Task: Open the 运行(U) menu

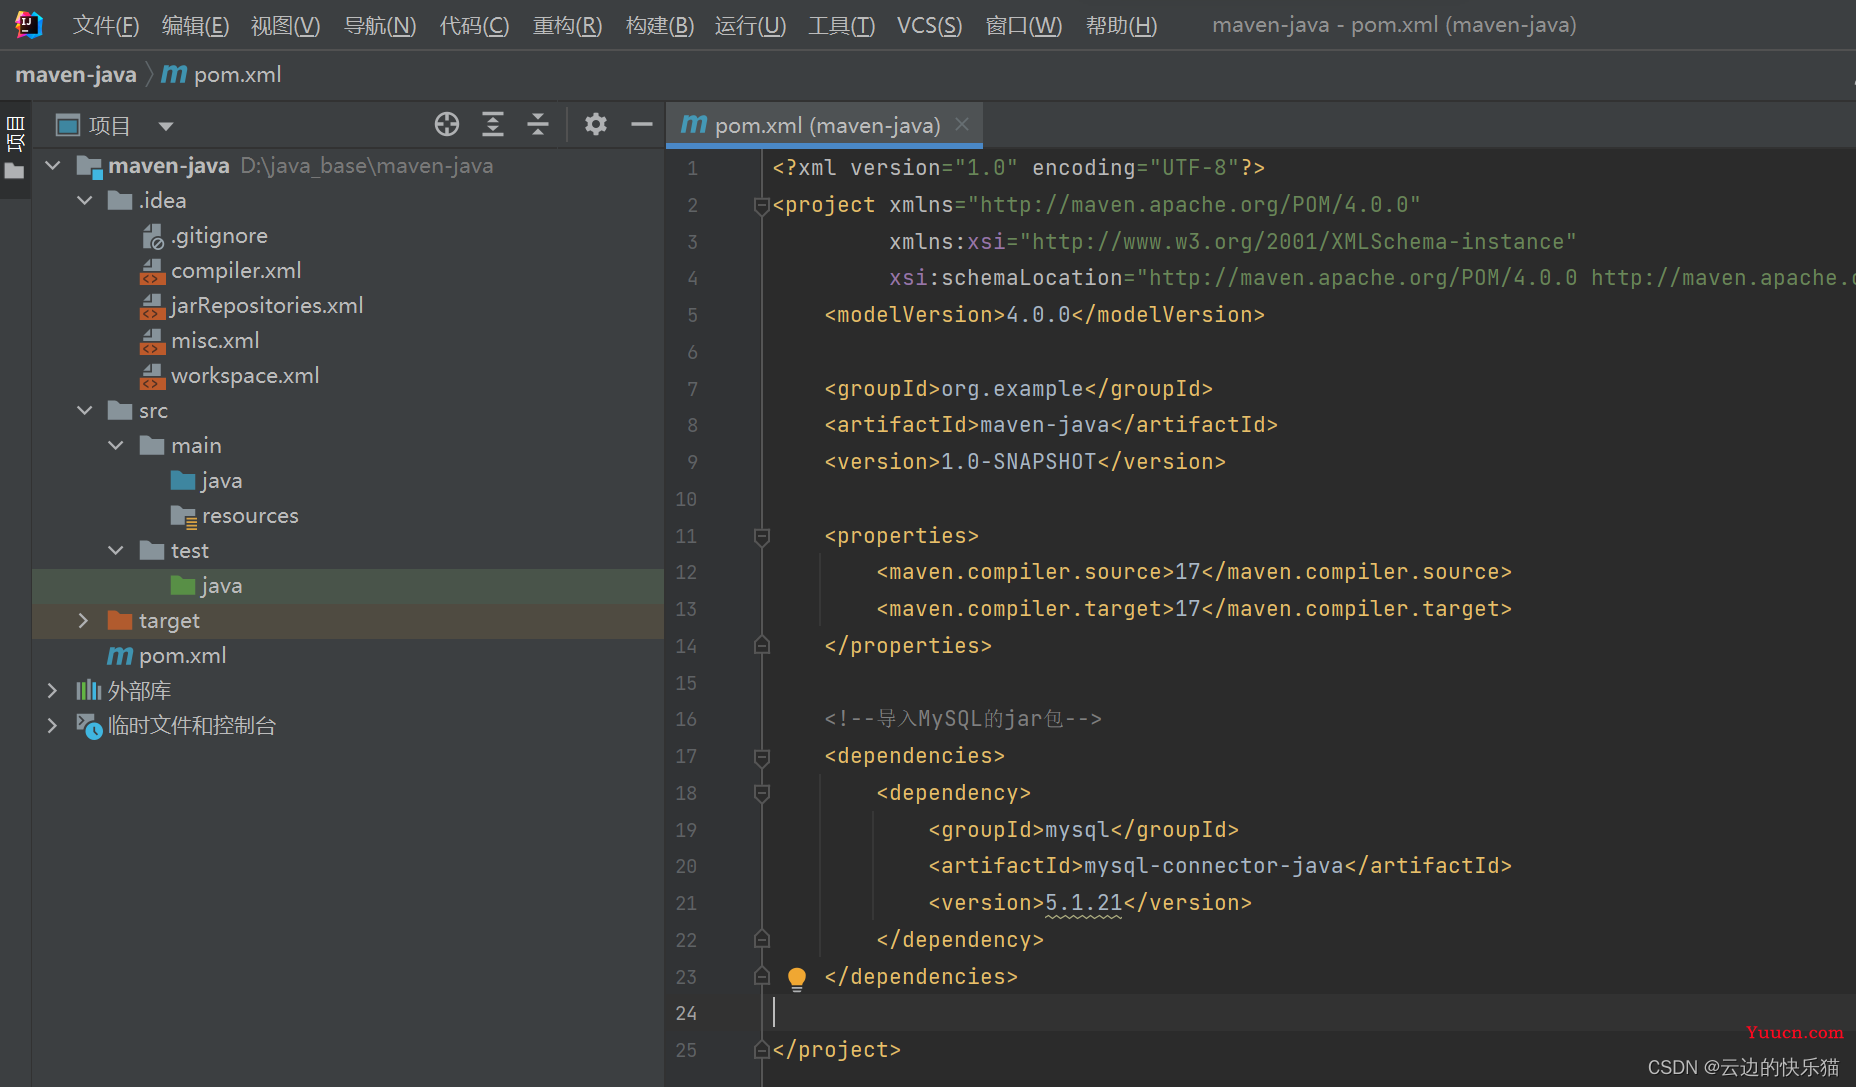Action: [x=750, y=25]
